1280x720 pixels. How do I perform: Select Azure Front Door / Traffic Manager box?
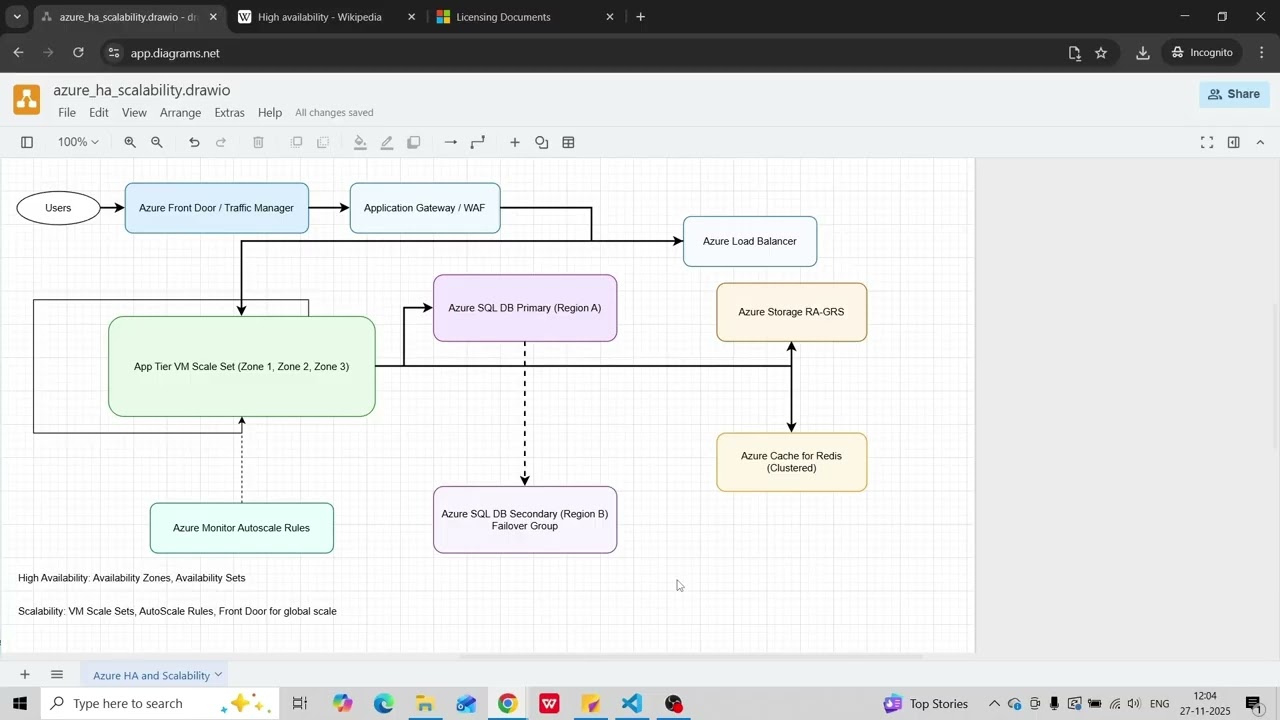217,208
